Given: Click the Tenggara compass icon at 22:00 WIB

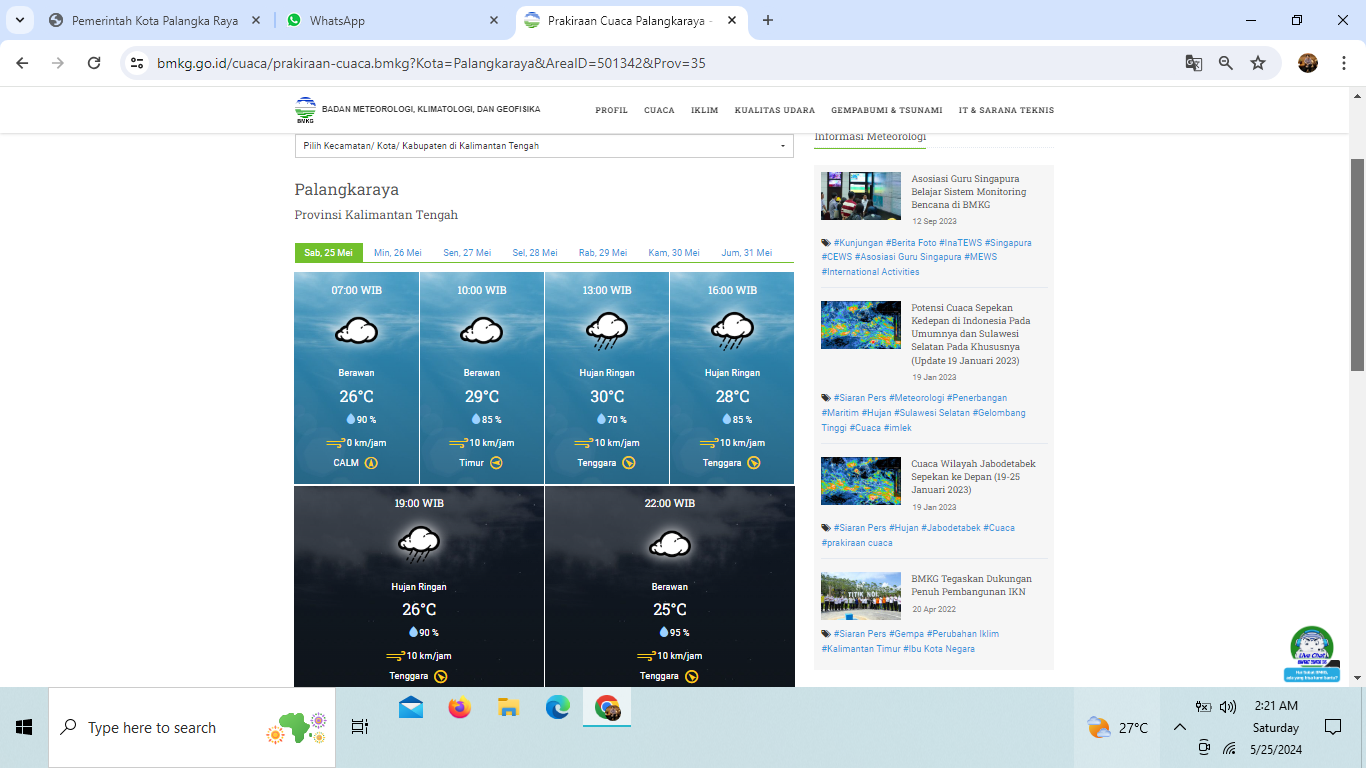Looking at the screenshot, I should pyautogui.click(x=690, y=676).
